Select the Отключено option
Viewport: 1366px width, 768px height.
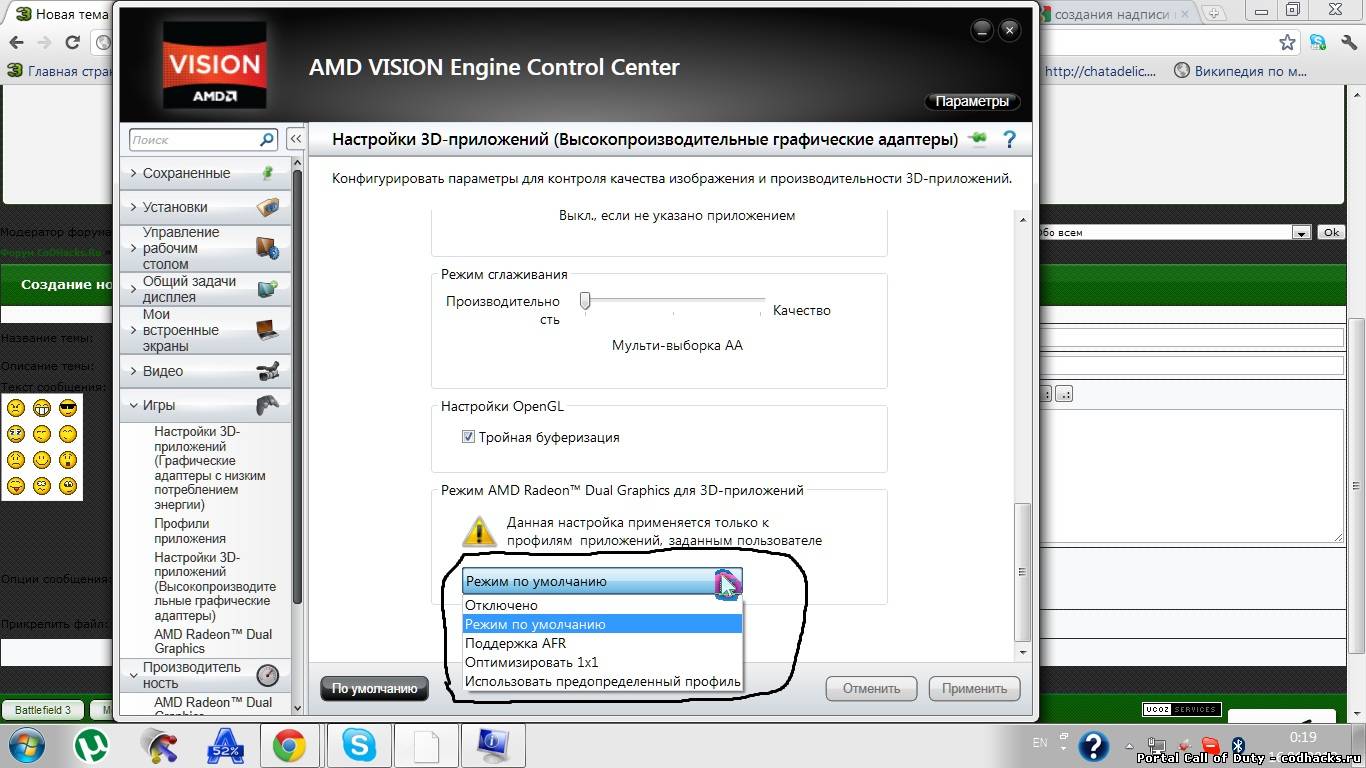[603, 605]
